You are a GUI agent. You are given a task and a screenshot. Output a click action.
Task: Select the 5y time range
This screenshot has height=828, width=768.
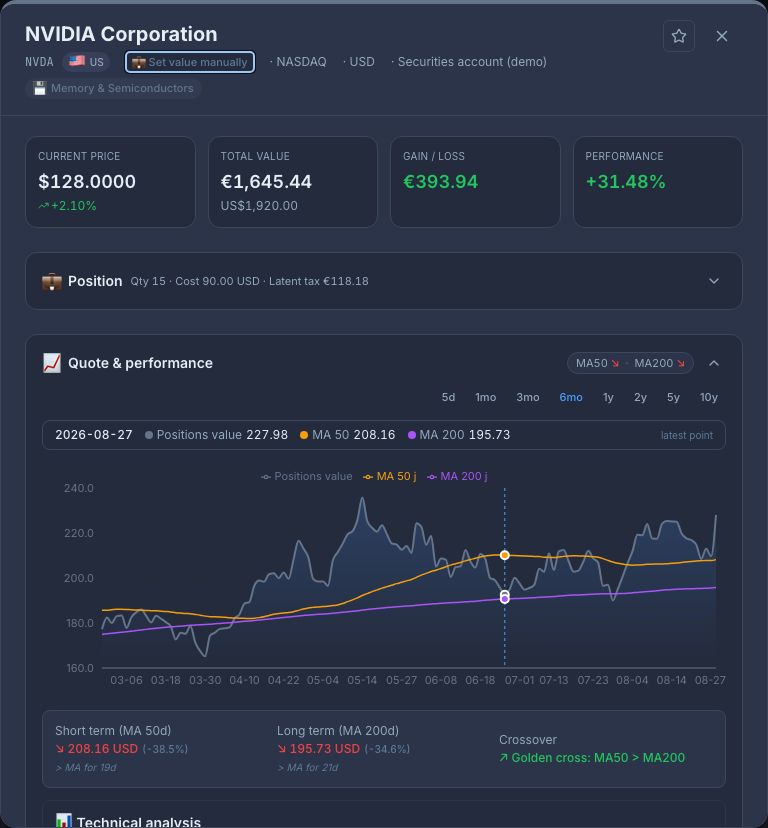(673, 397)
